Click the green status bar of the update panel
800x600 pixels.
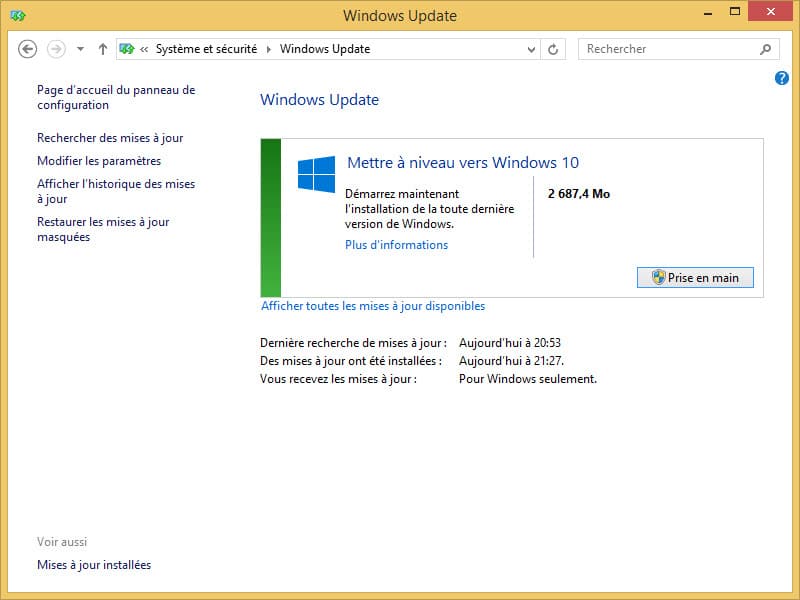click(270, 217)
